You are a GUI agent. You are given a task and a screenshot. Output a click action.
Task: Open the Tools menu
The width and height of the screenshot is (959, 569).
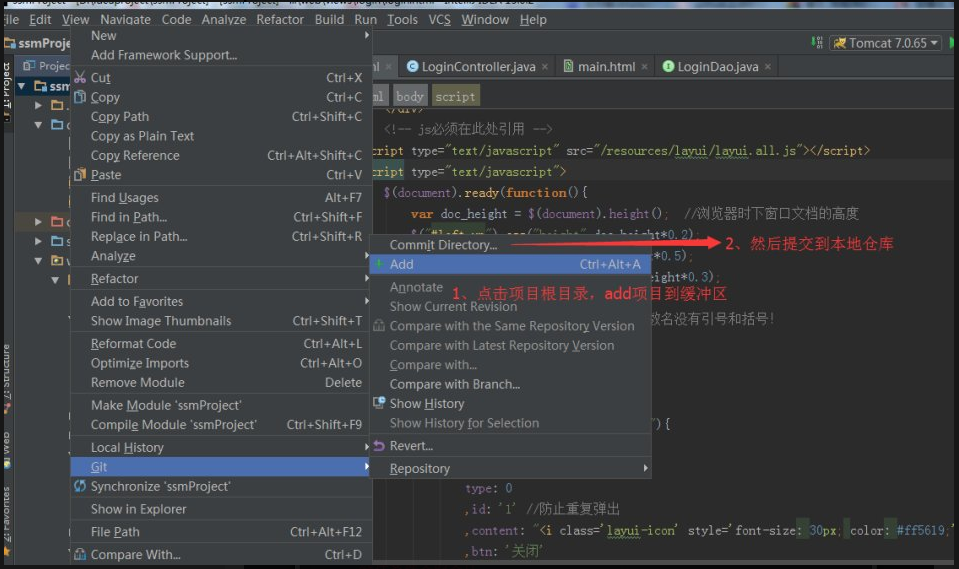coord(402,20)
